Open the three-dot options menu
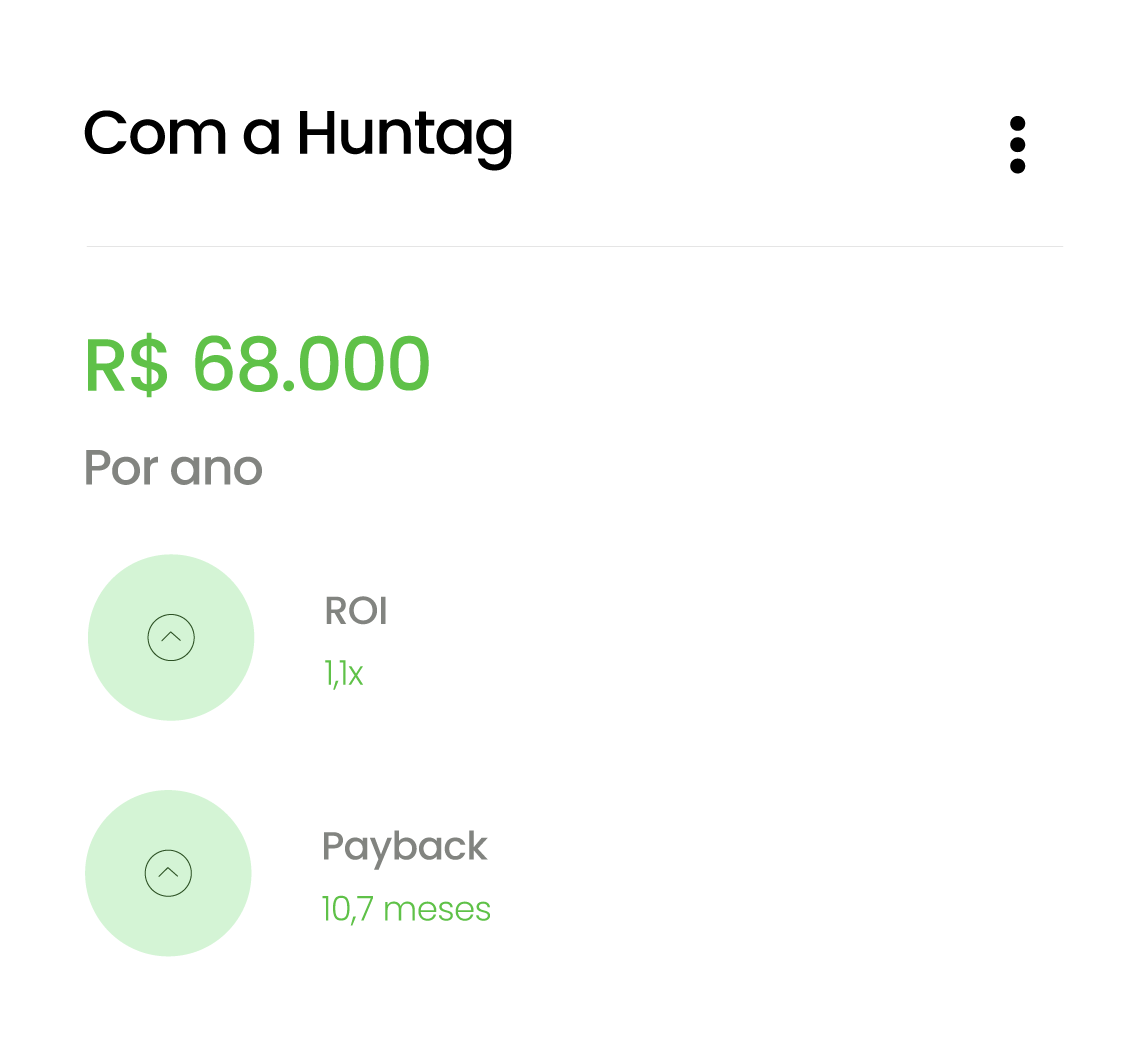This screenshot has height=1043, width=1148. coord(1017,145)
